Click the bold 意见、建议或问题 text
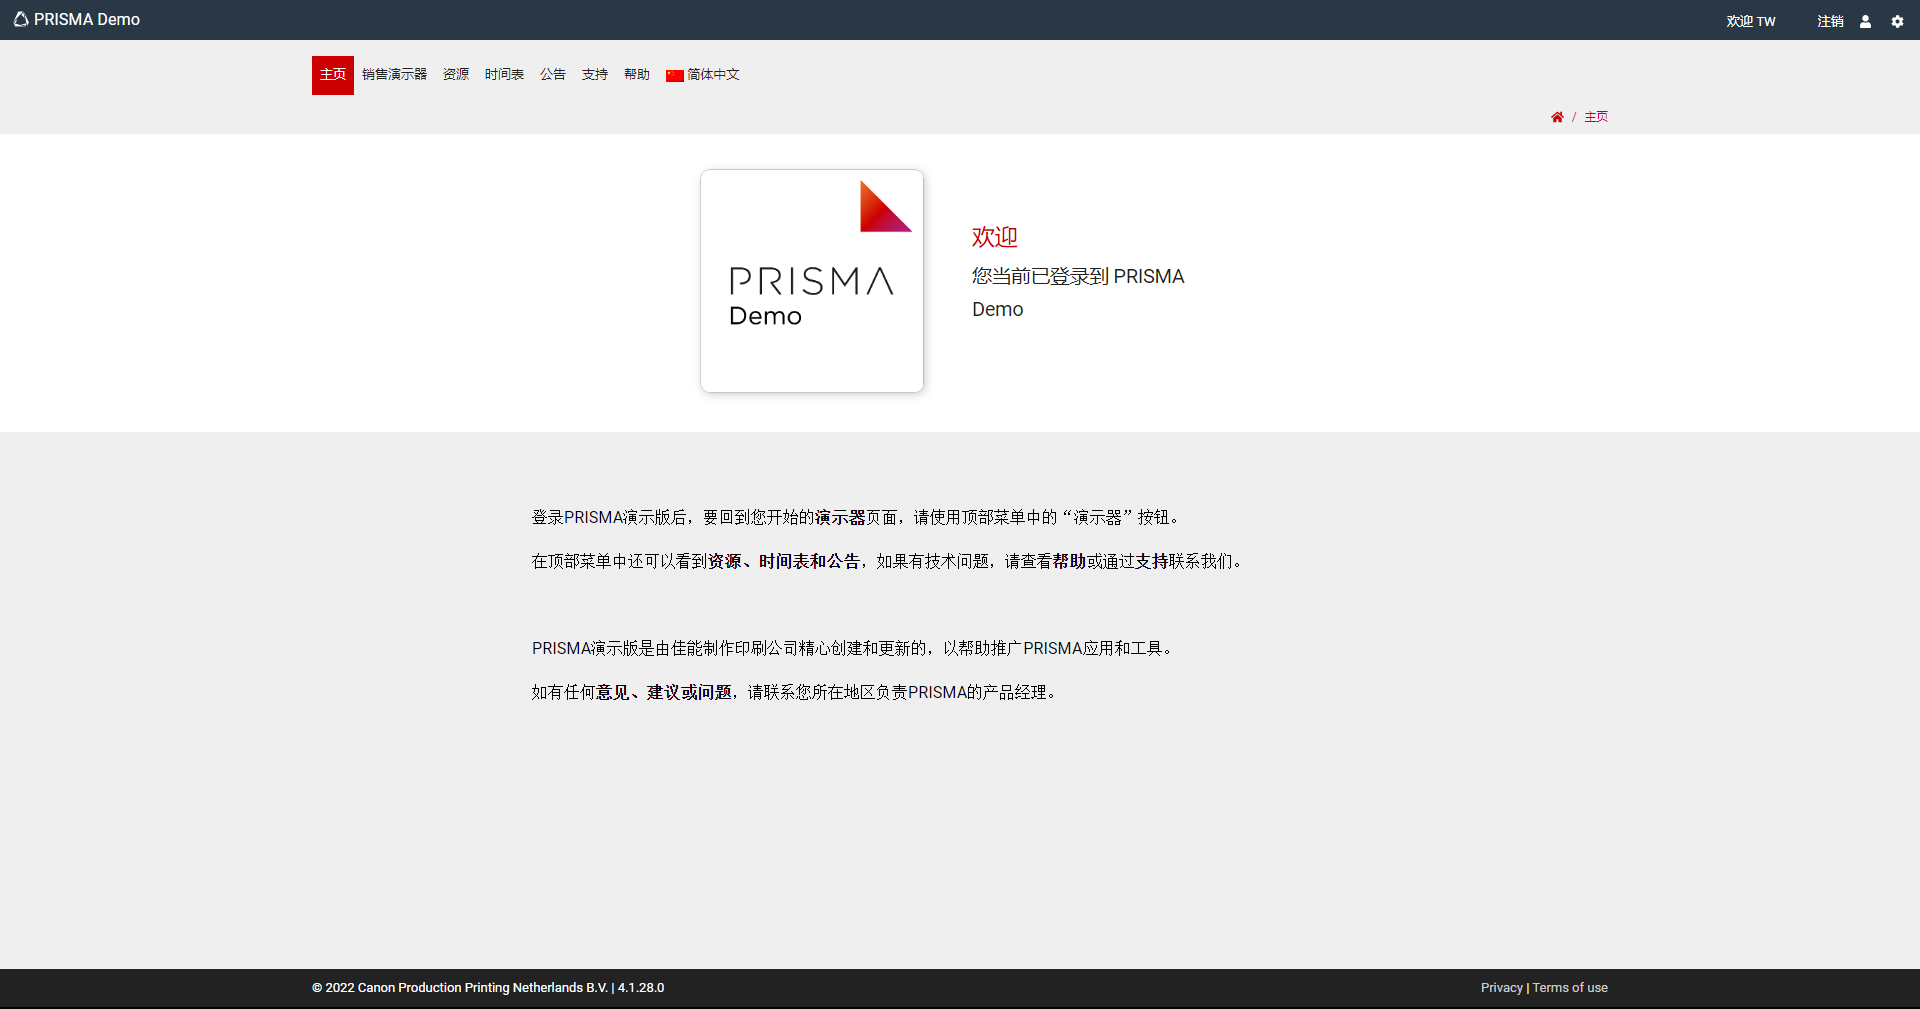Image resolution: width=1920 pixels, height=1009 pixels. coord(664,693)
